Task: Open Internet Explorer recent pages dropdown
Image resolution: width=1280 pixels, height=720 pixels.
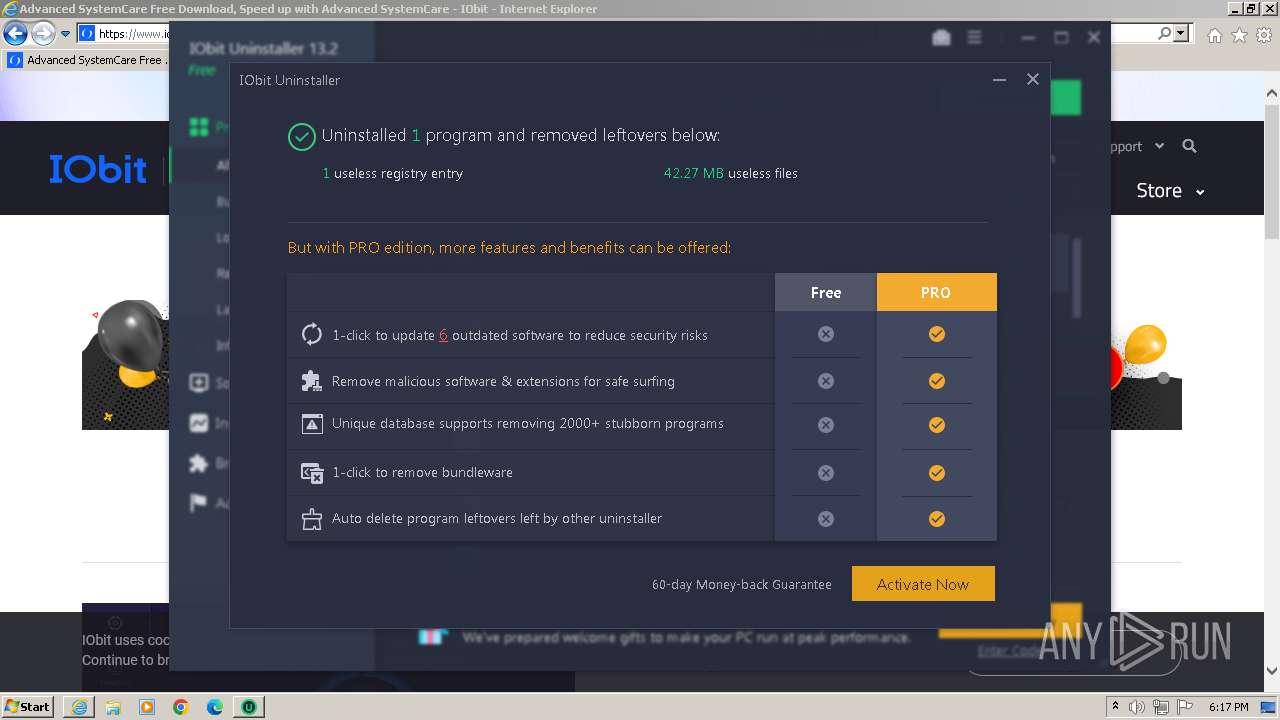Action: (66, 34)
